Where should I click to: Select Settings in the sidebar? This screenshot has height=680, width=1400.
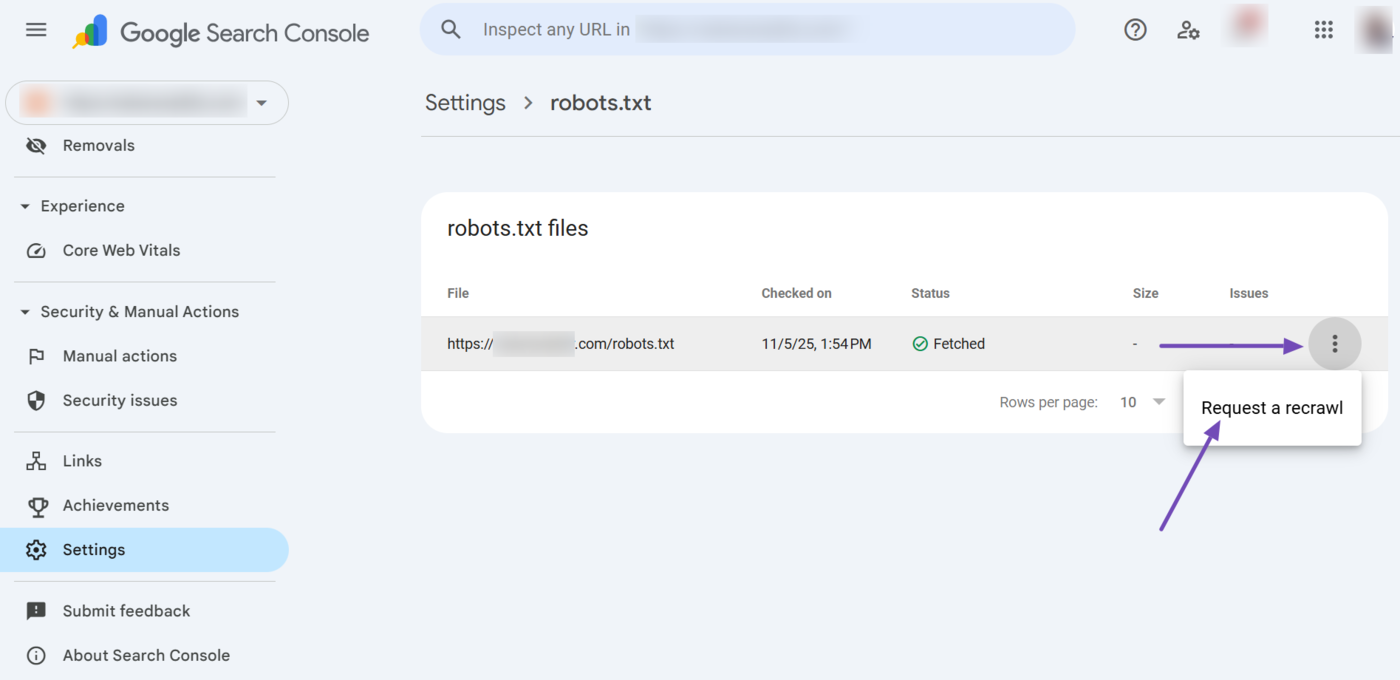click(x=93, y=549)
